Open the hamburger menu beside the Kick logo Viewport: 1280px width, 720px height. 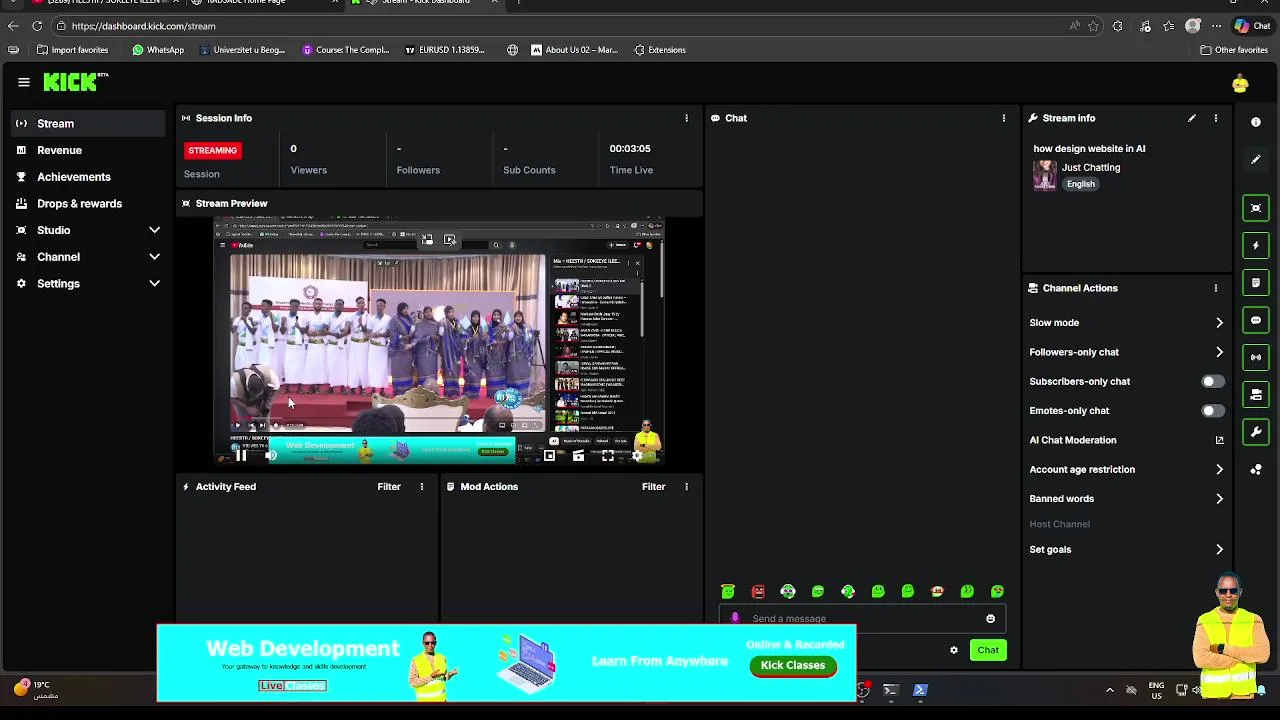[24, 82]
